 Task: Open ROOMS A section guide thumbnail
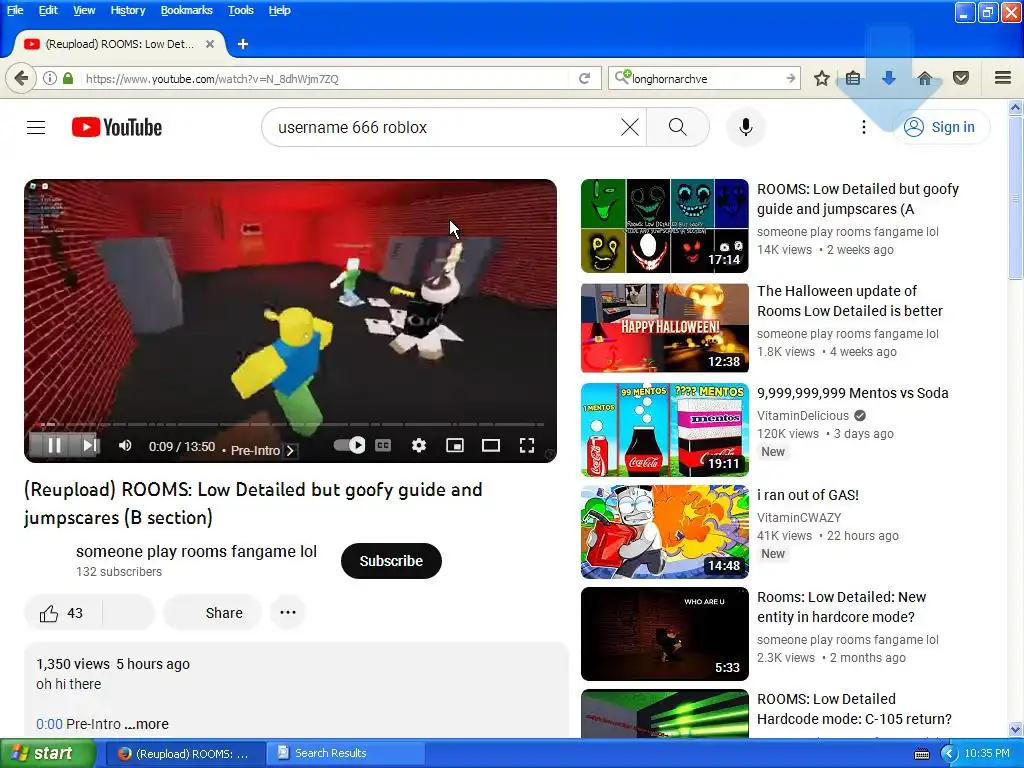tap(664, 226)
